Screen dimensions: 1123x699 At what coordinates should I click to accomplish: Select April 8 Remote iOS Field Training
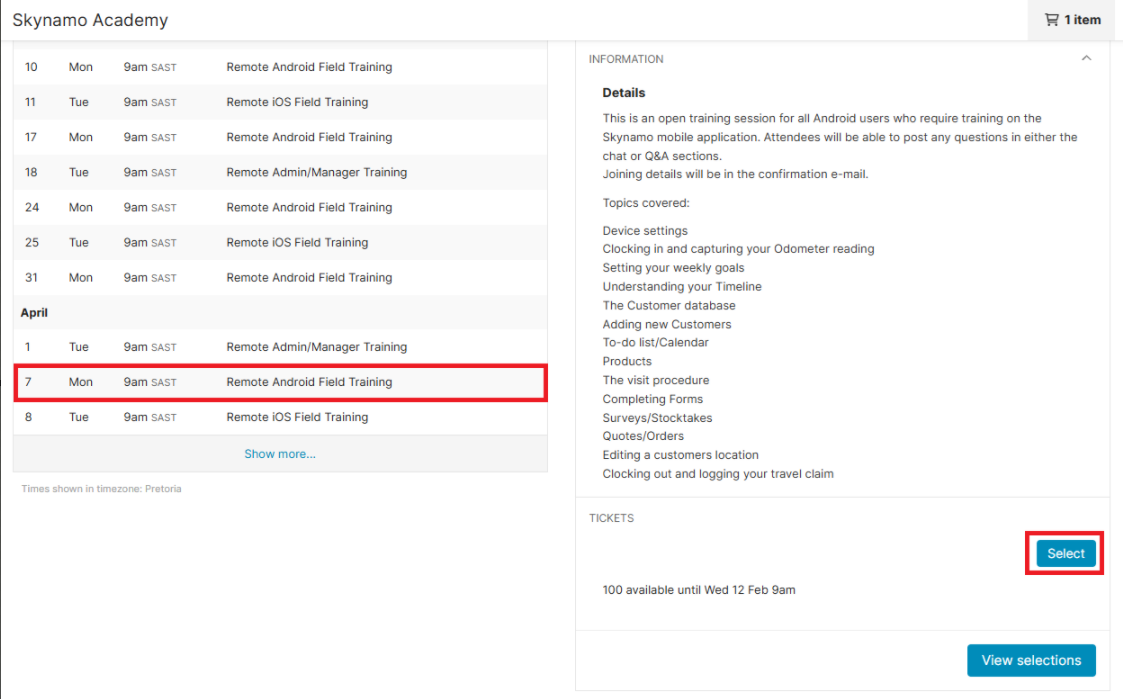297,417
